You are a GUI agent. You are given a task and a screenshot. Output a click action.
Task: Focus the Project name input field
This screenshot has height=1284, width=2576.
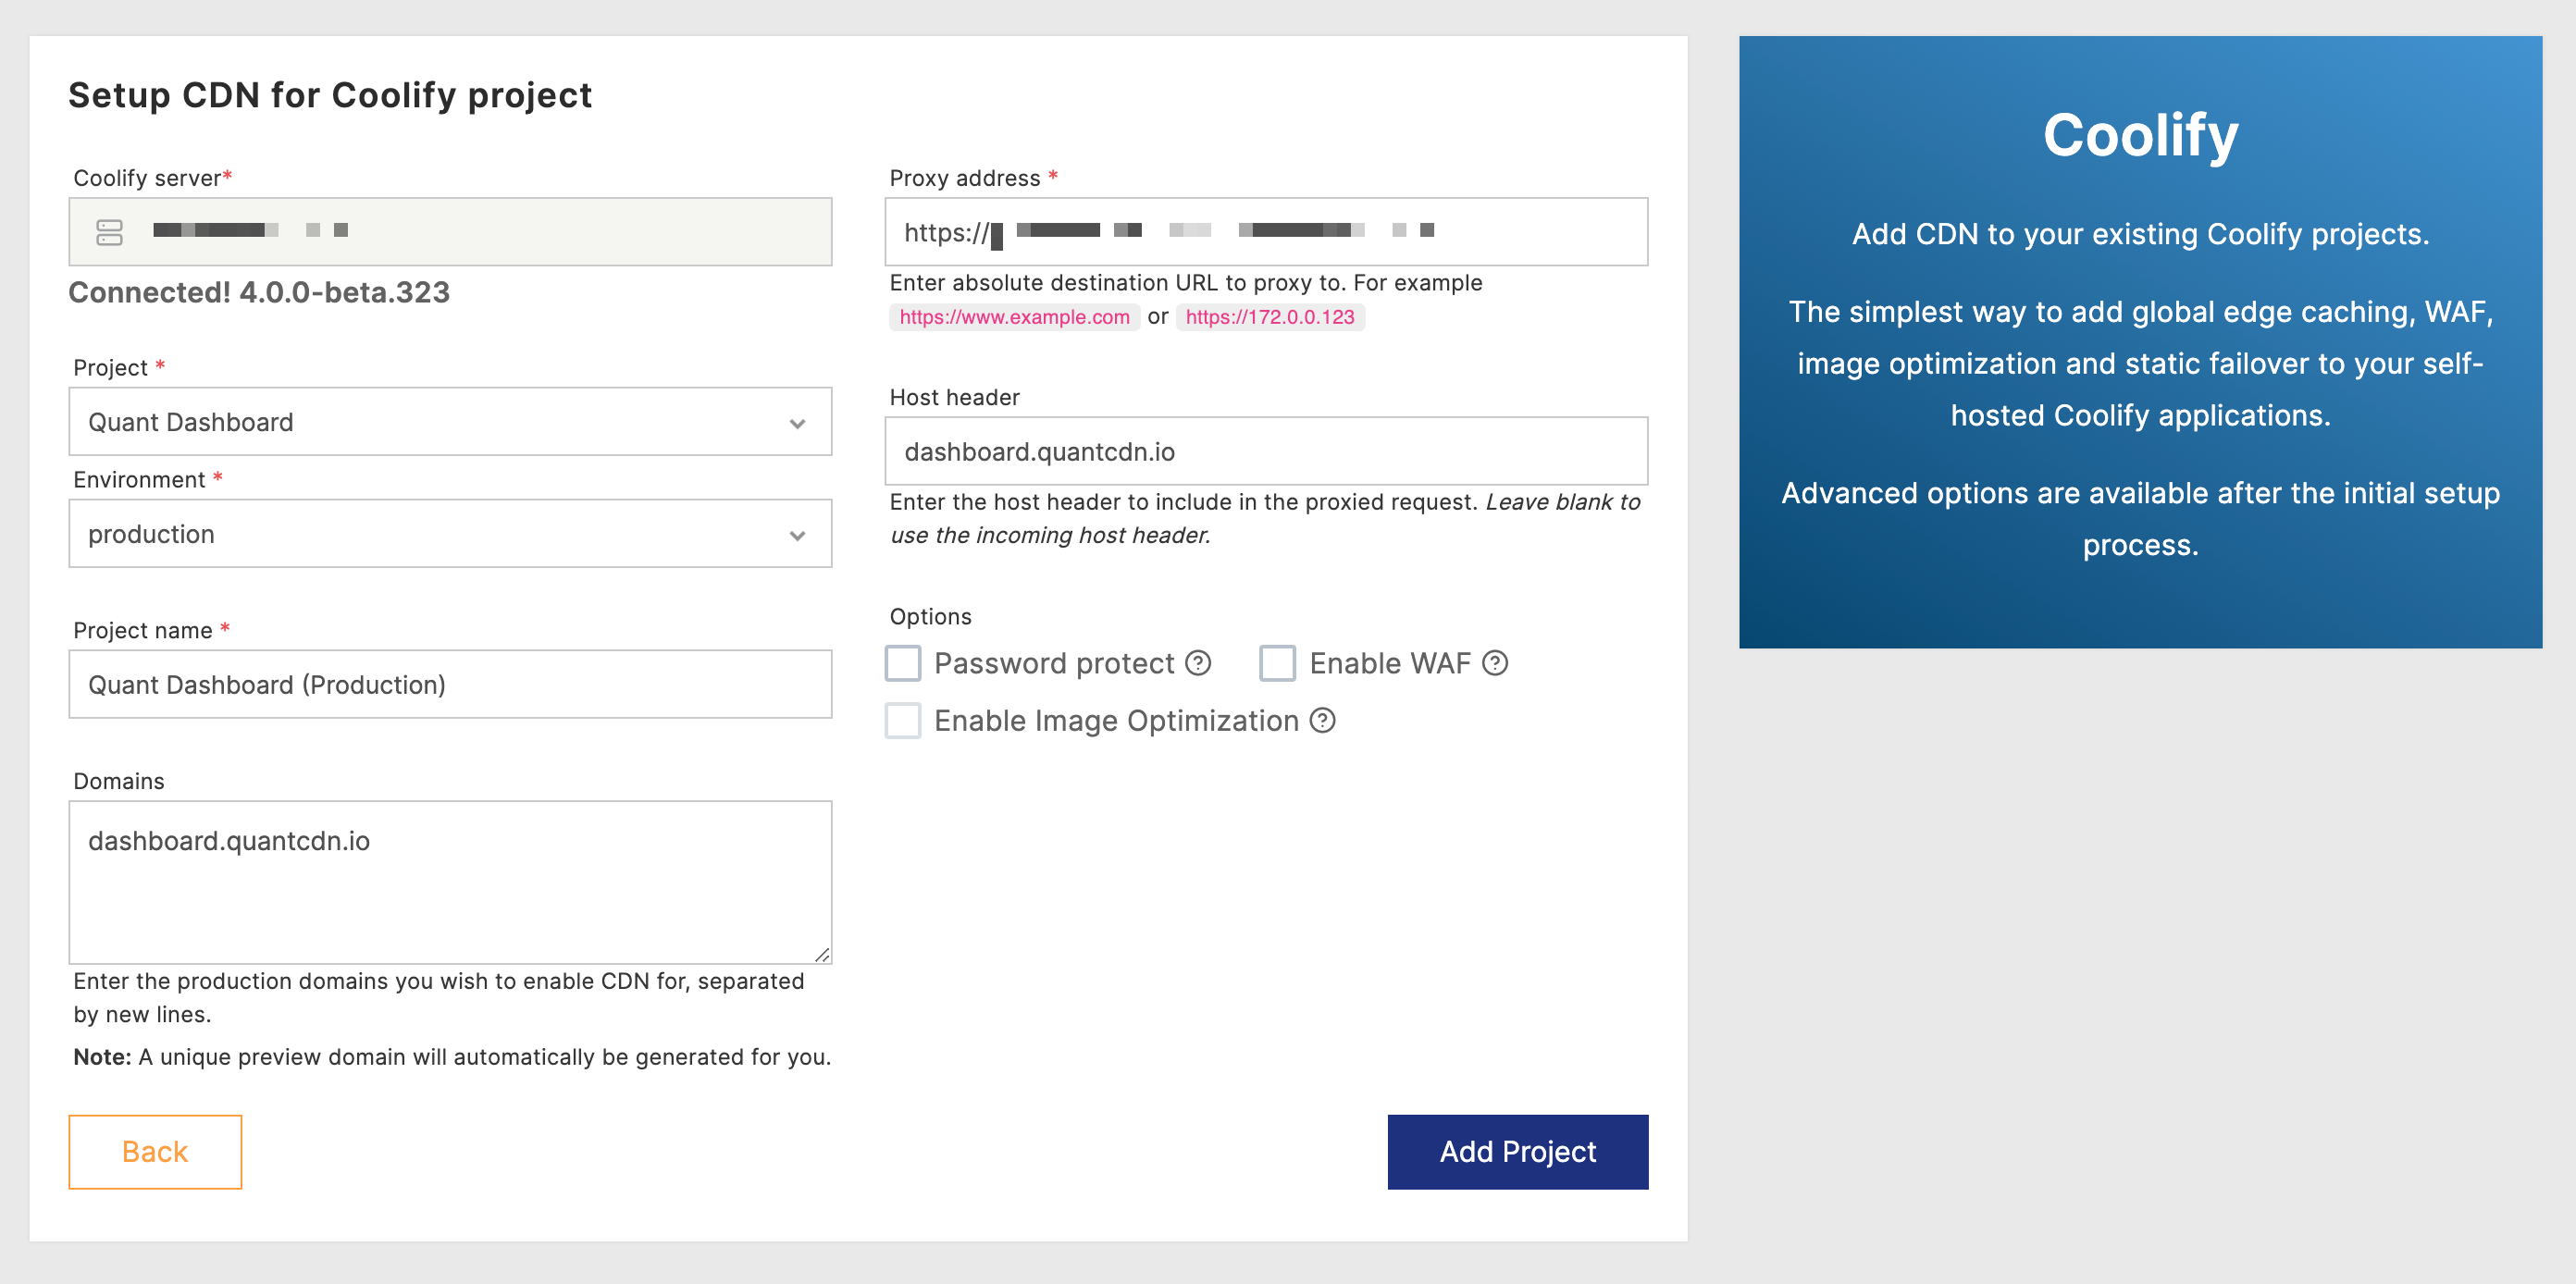tap(450, 684)
